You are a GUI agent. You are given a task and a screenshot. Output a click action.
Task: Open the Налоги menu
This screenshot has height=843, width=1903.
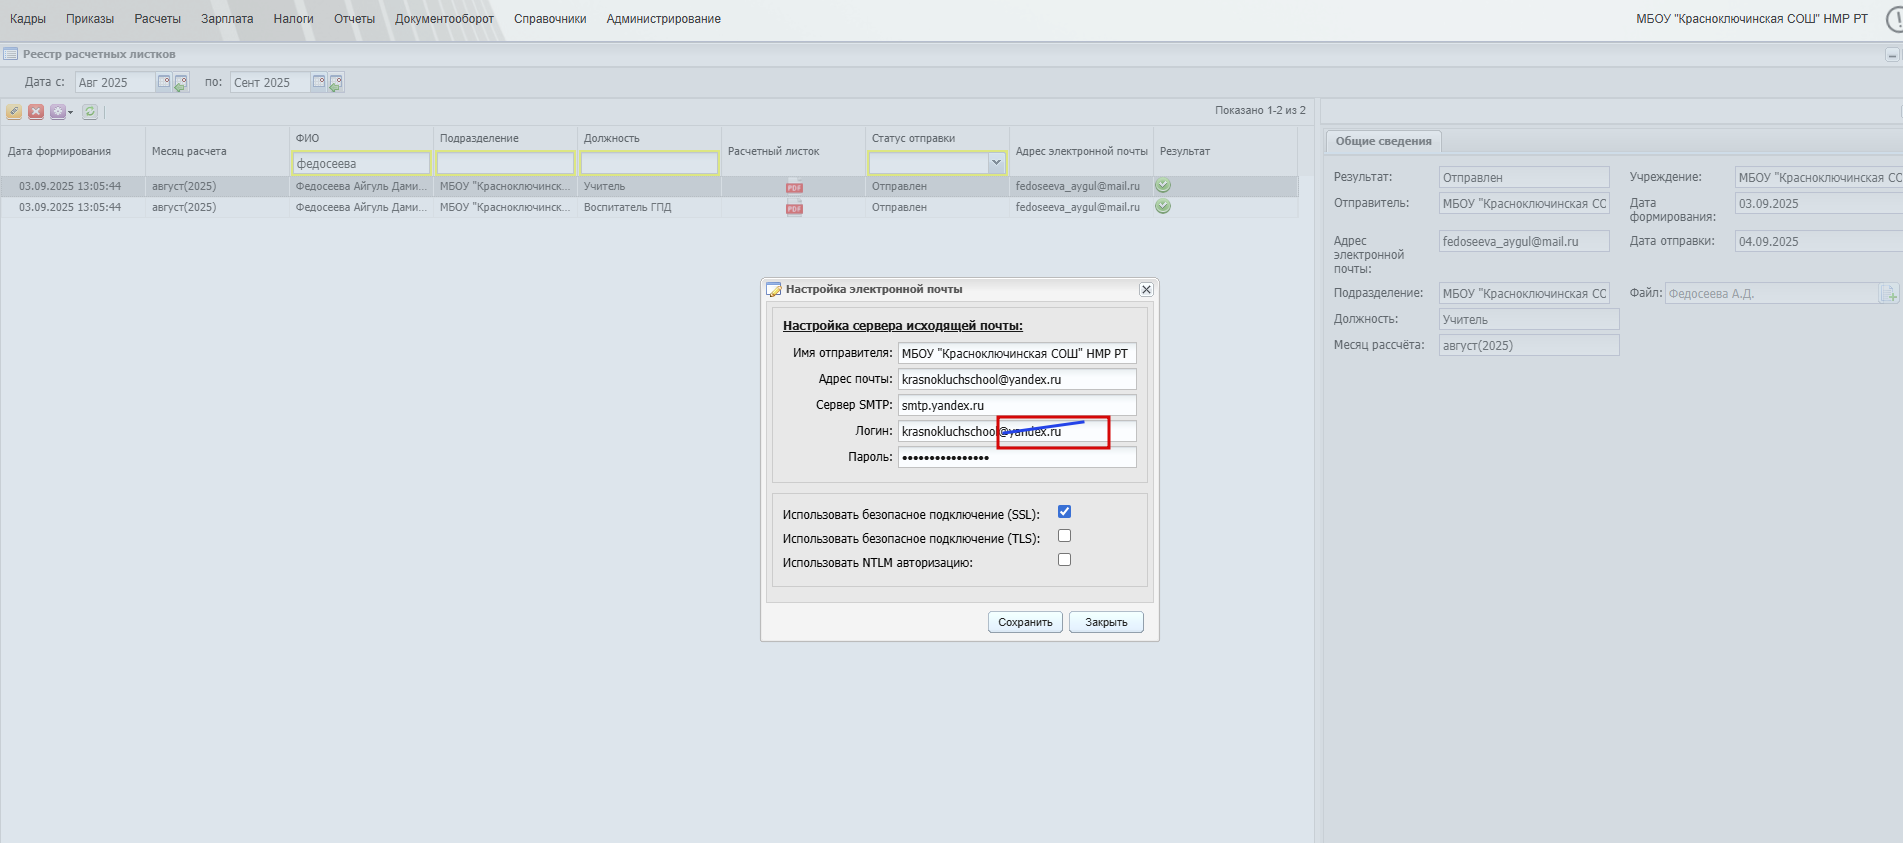coord(294,19)
